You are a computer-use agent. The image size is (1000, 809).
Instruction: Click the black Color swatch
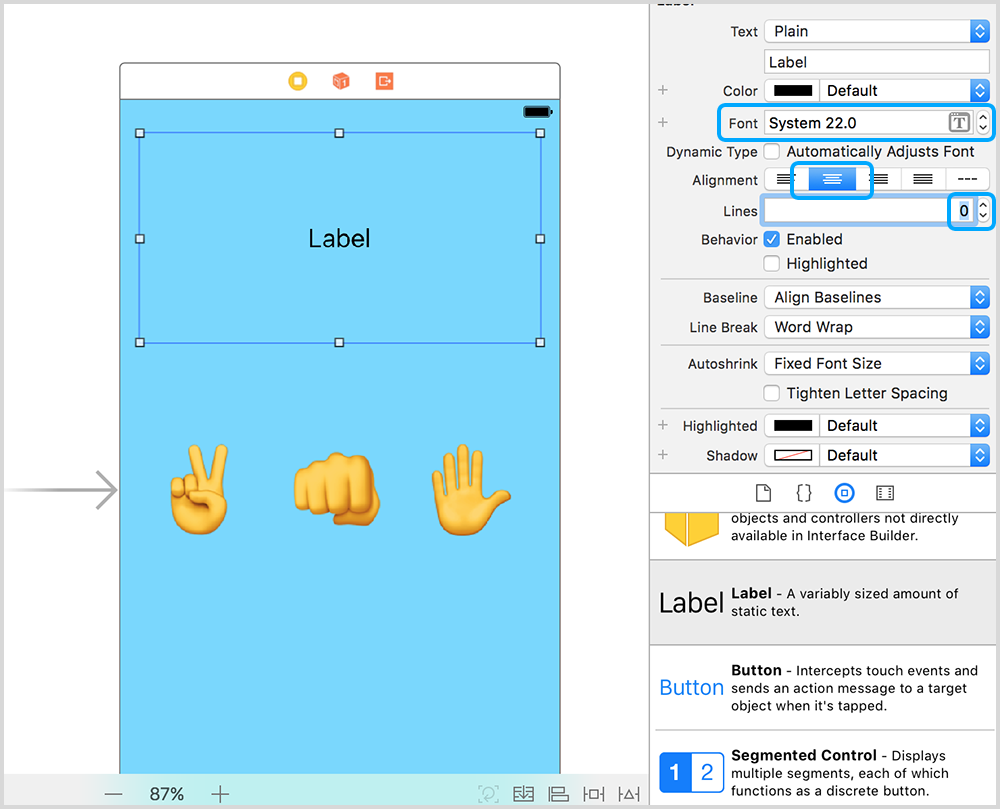[x=793, y=91]
